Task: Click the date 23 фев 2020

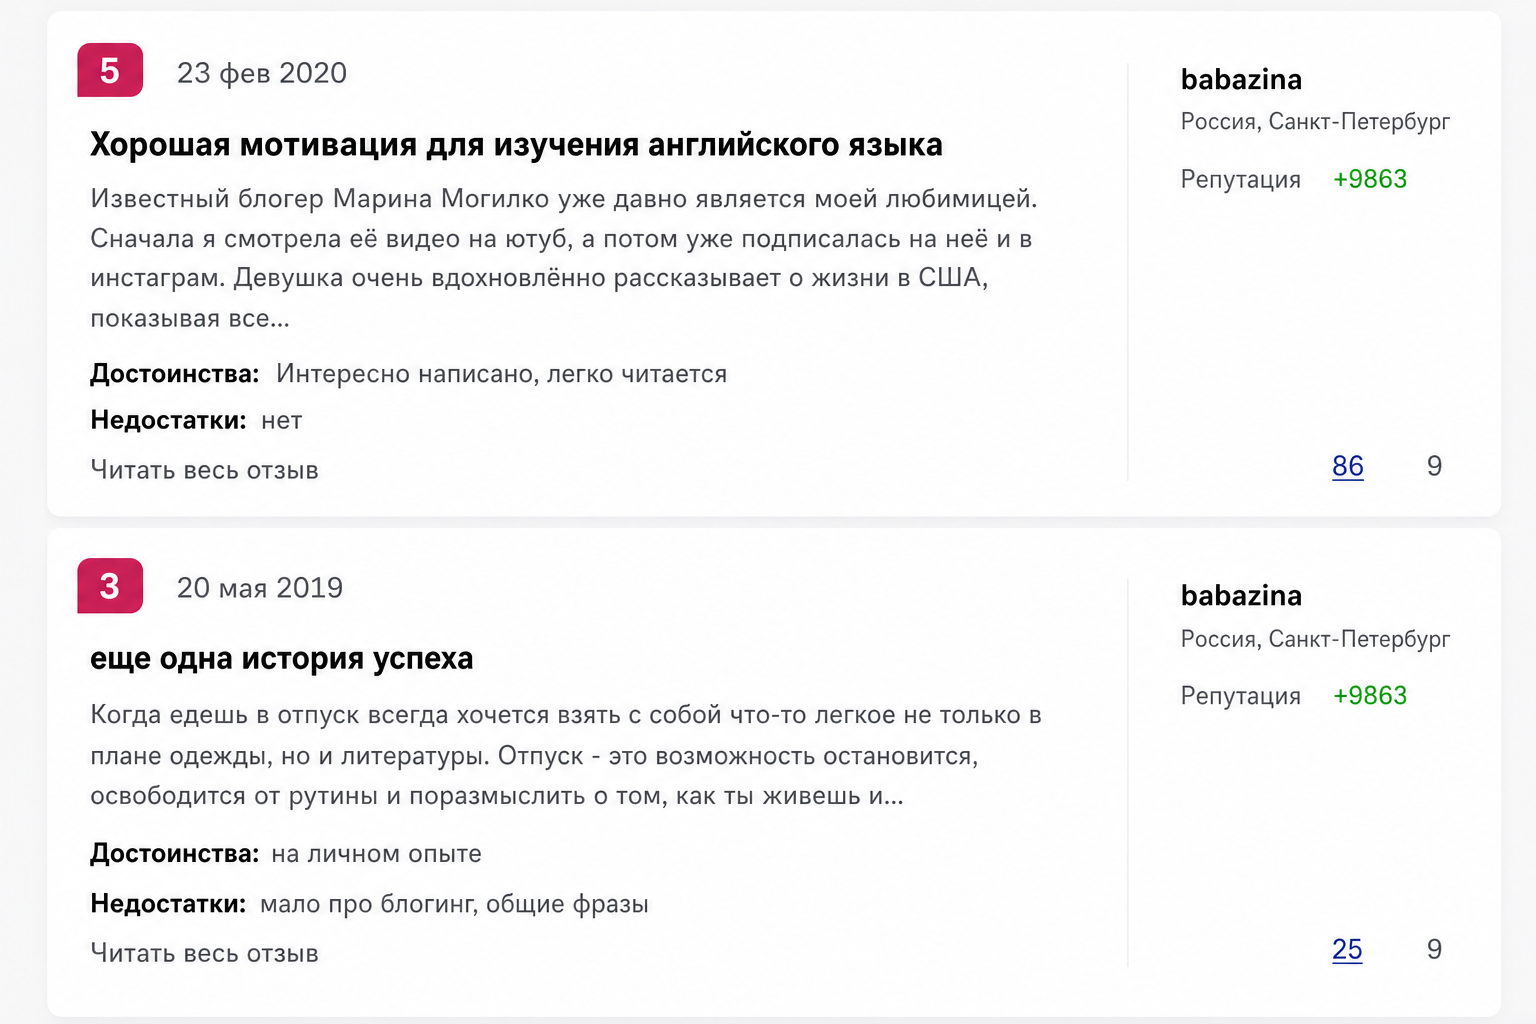Action: 262,73
